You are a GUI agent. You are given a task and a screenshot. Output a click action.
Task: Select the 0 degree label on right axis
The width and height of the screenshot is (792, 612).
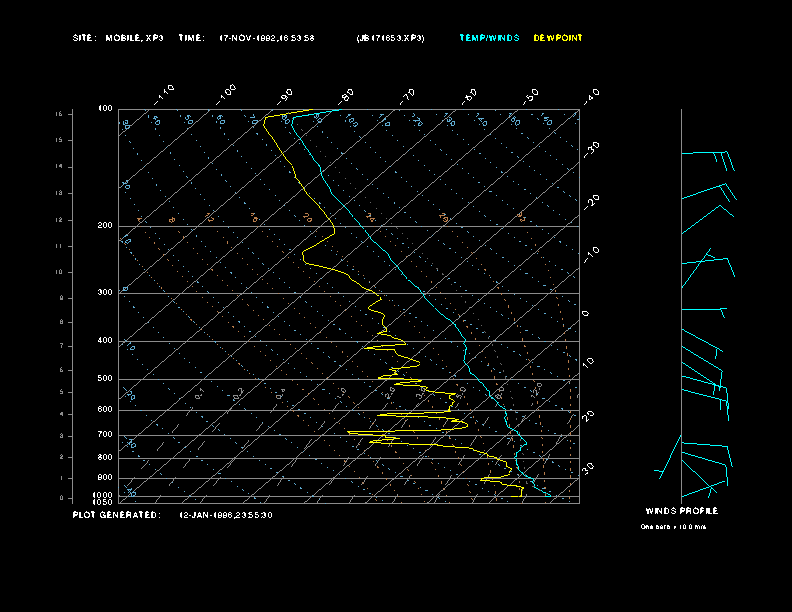pyautogui.click(x=586, y=313)
